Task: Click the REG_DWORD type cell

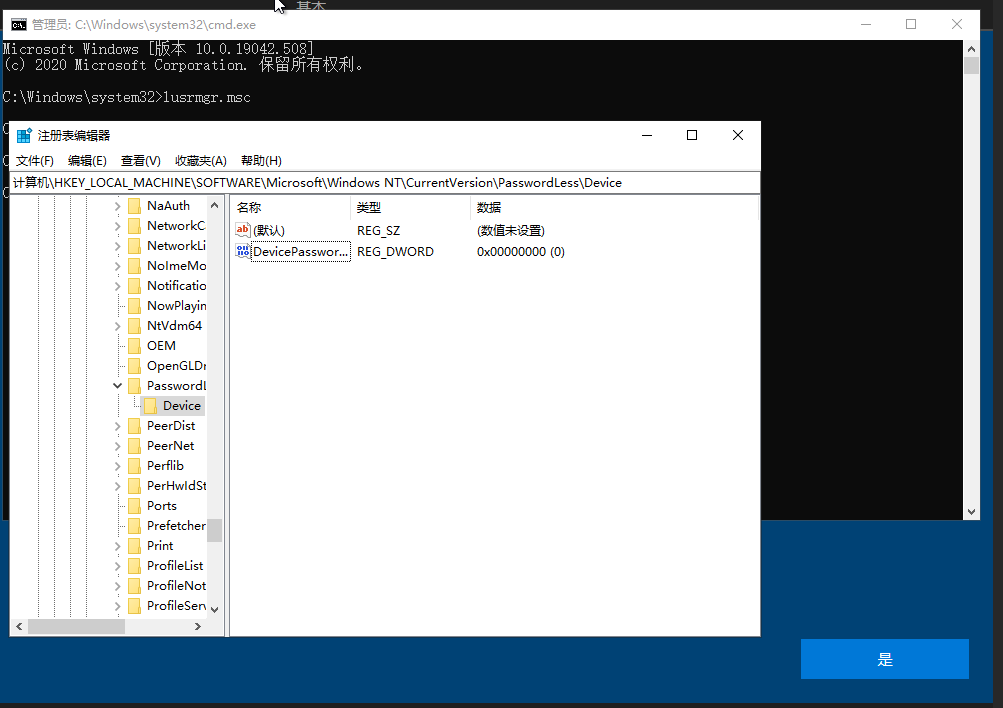Action: pyautogui.click(x=395, y=252)
